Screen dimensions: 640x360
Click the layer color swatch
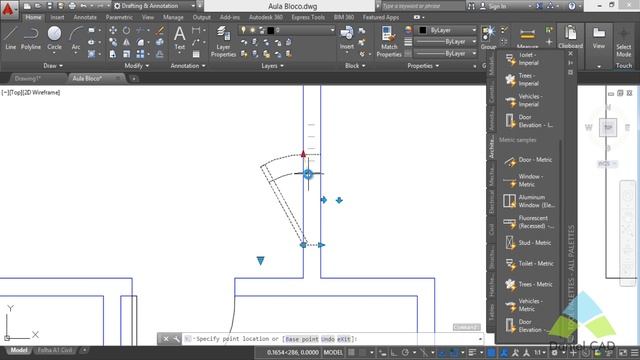click(270, 30)
